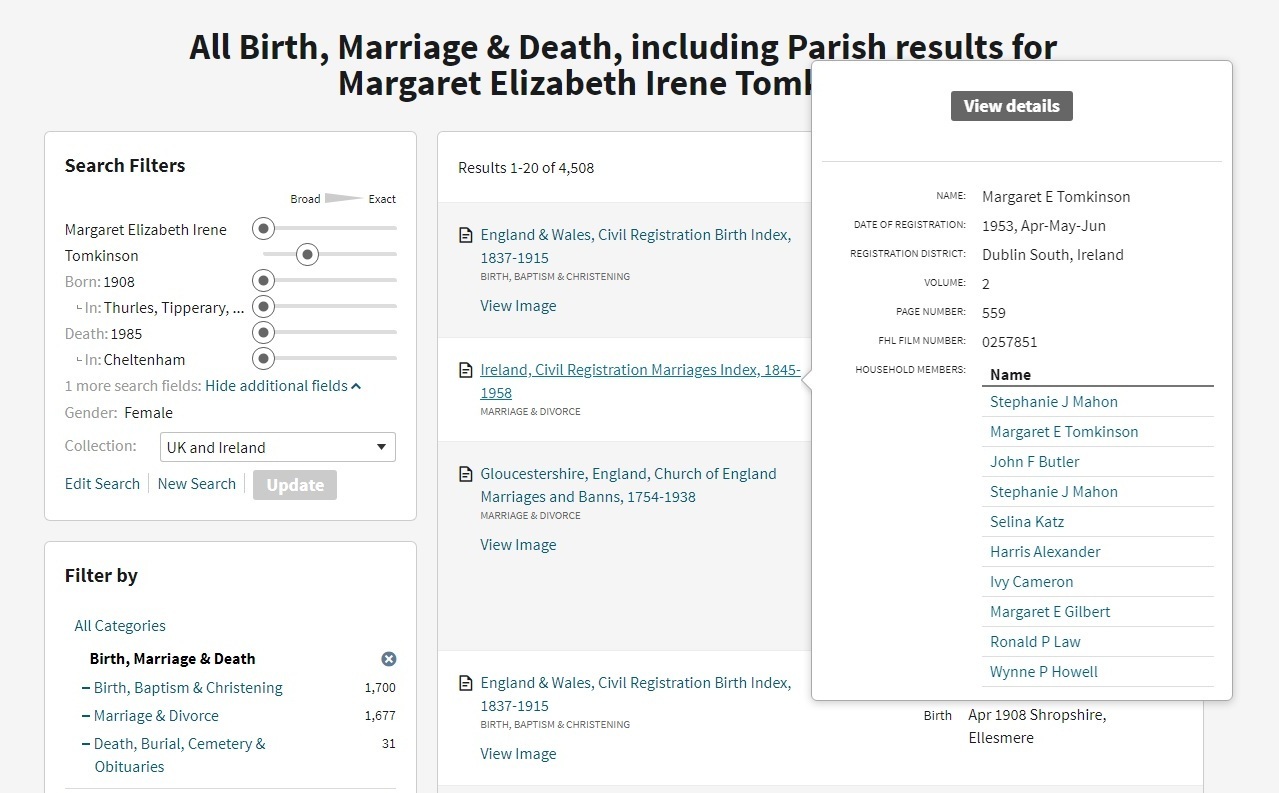1279x793 pixels.
Task: Open household member Selina Katz
Action: coord(1026,522)
